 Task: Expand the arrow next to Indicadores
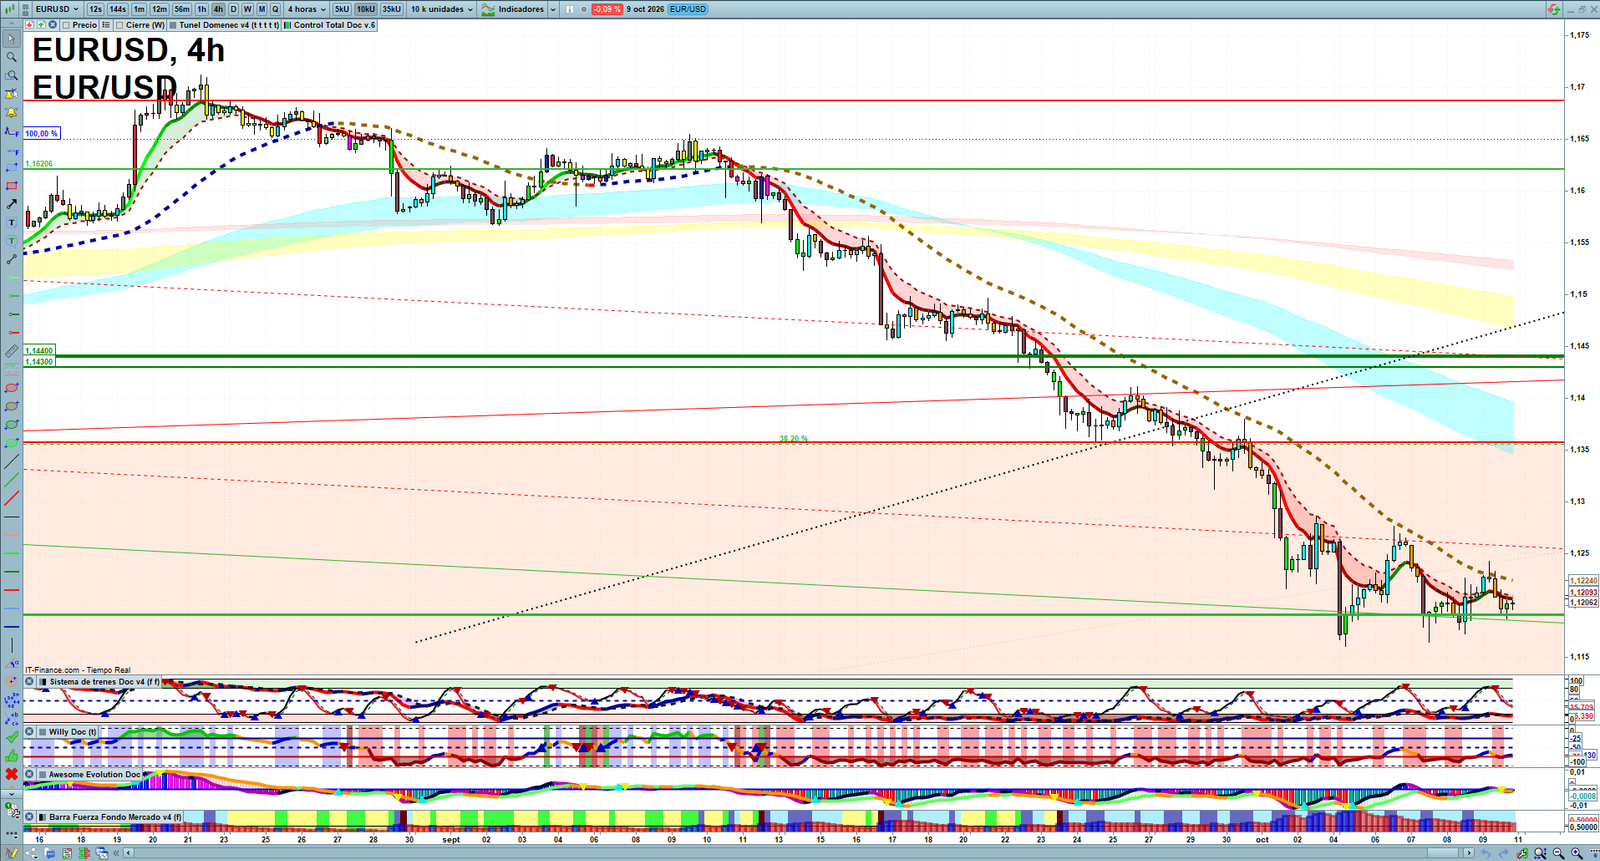tap(552, 9)
